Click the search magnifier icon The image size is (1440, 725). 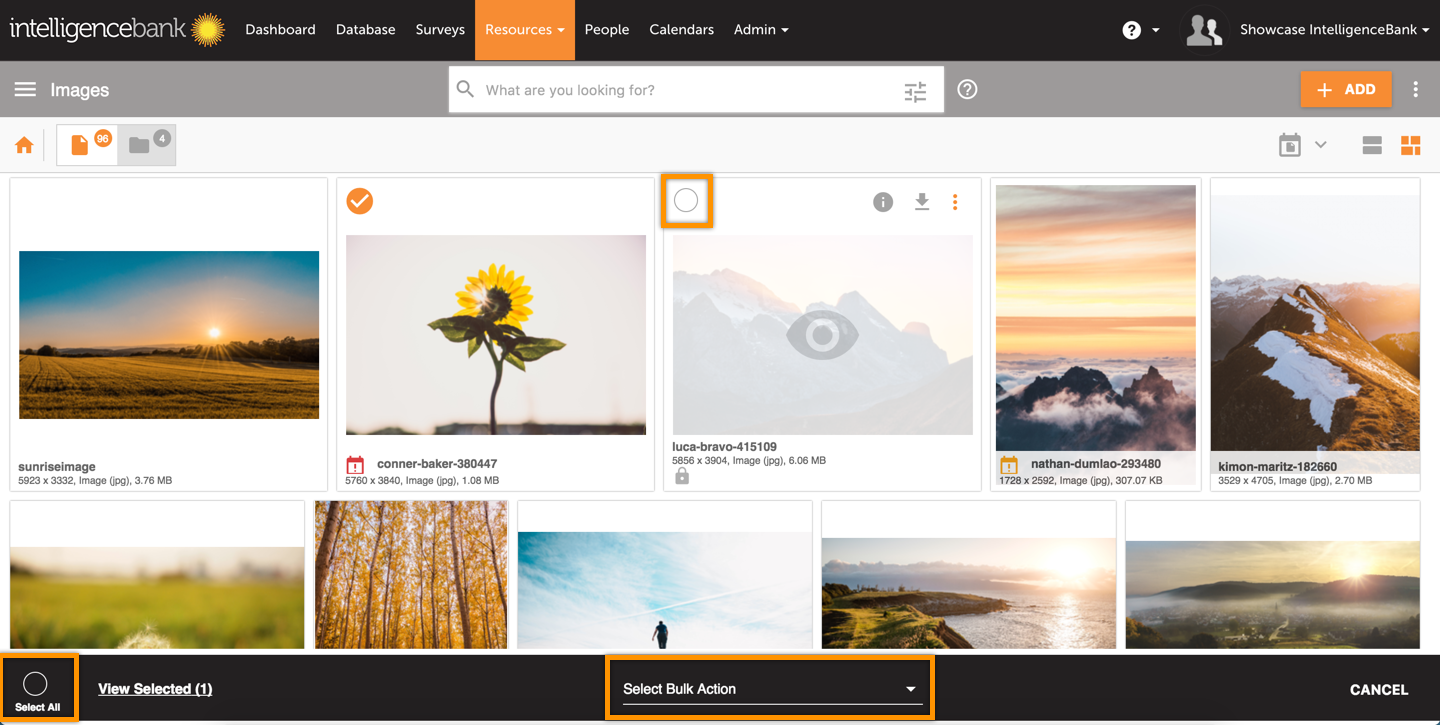[x=465, y=90]
